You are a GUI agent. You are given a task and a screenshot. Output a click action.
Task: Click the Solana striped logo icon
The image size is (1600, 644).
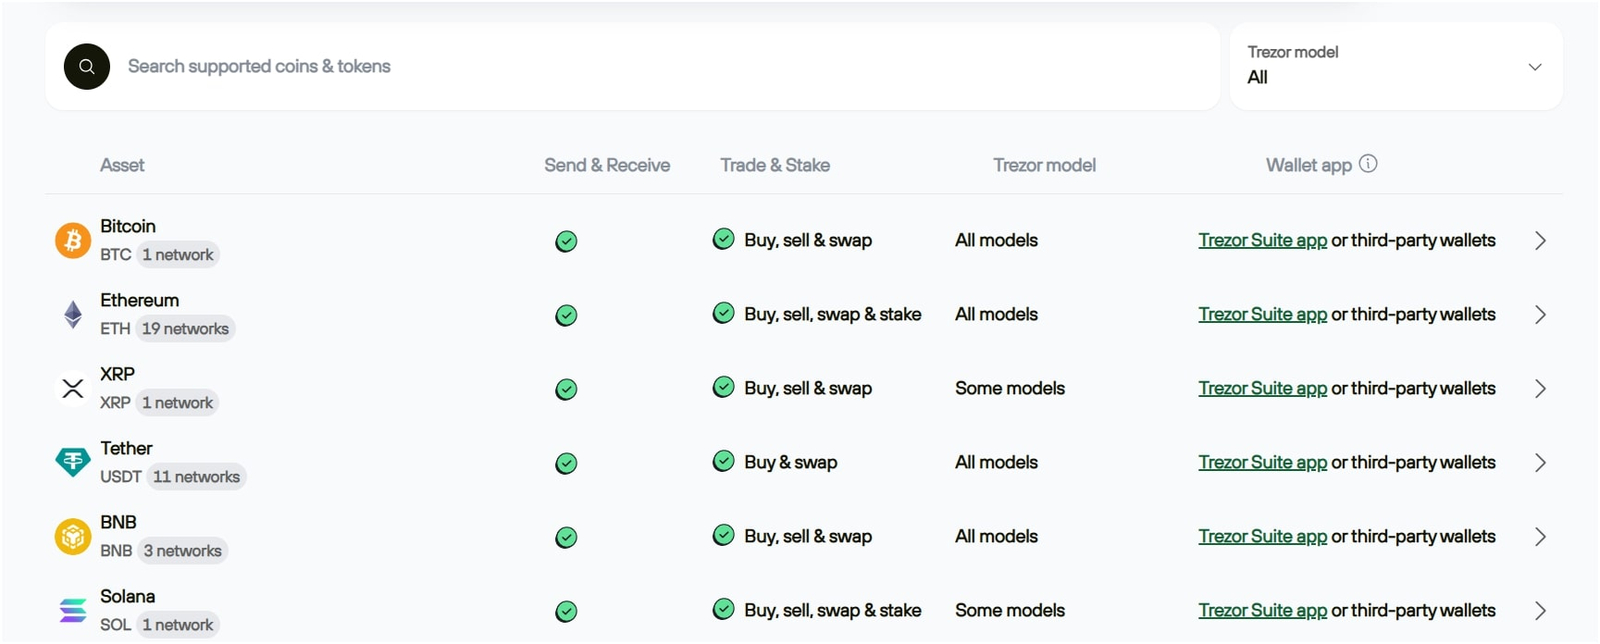[73, 610]
